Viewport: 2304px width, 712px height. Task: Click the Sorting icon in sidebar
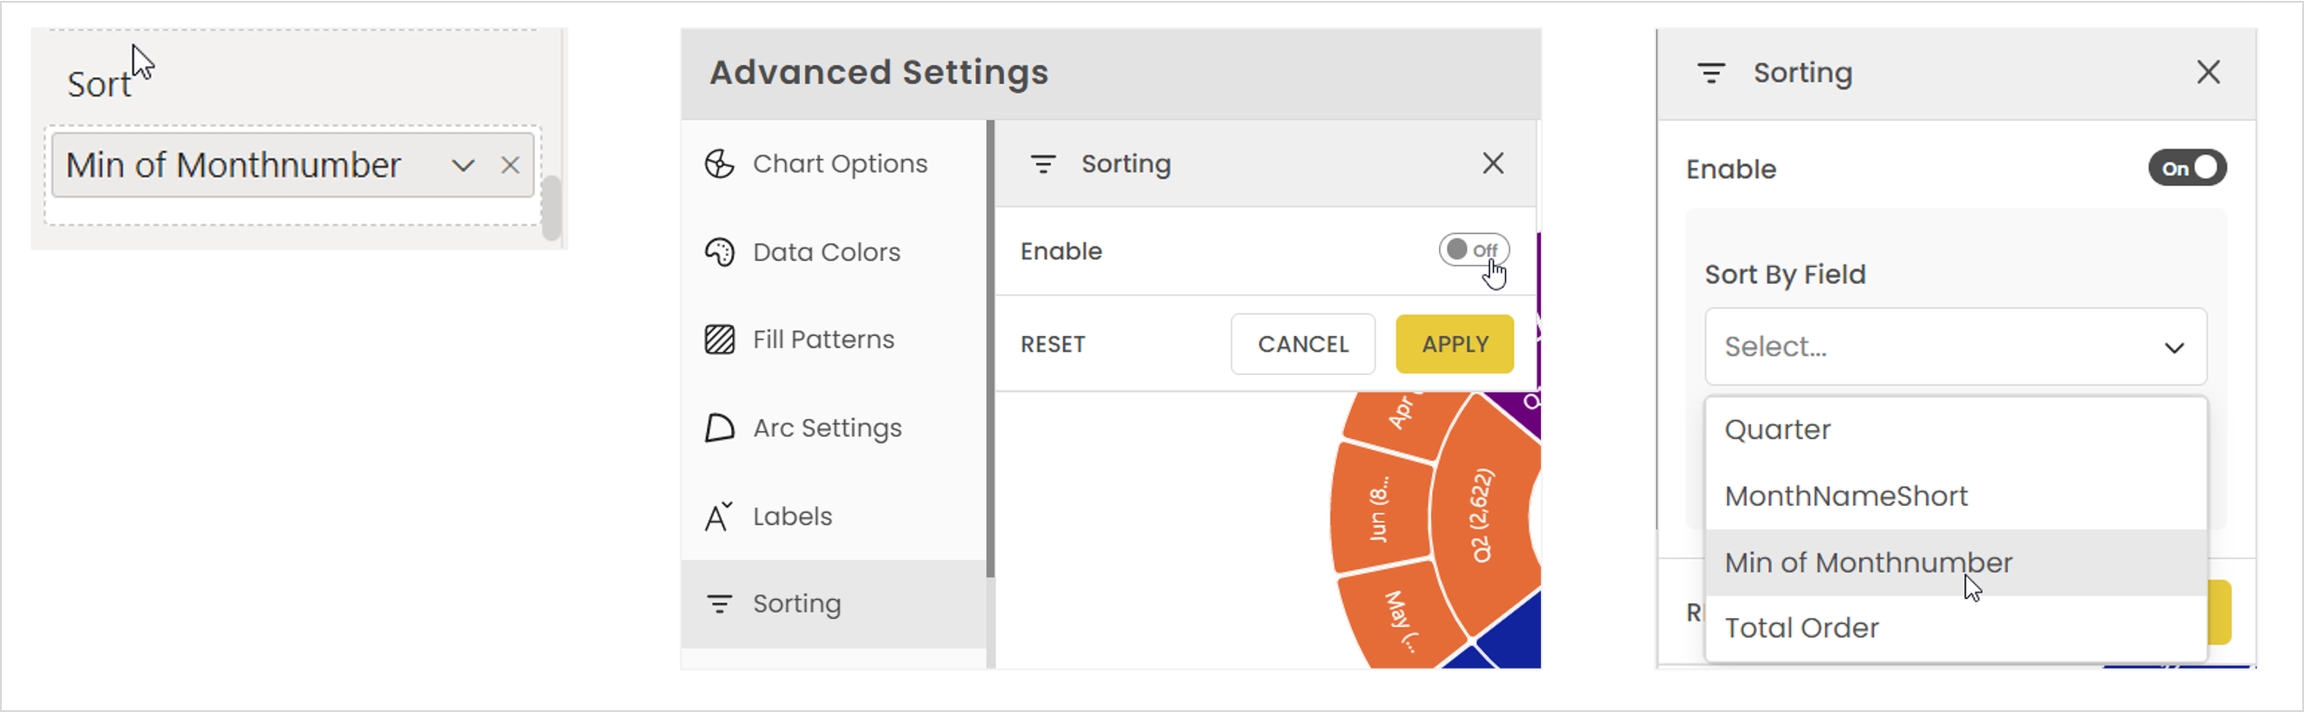tap(719, 604)
